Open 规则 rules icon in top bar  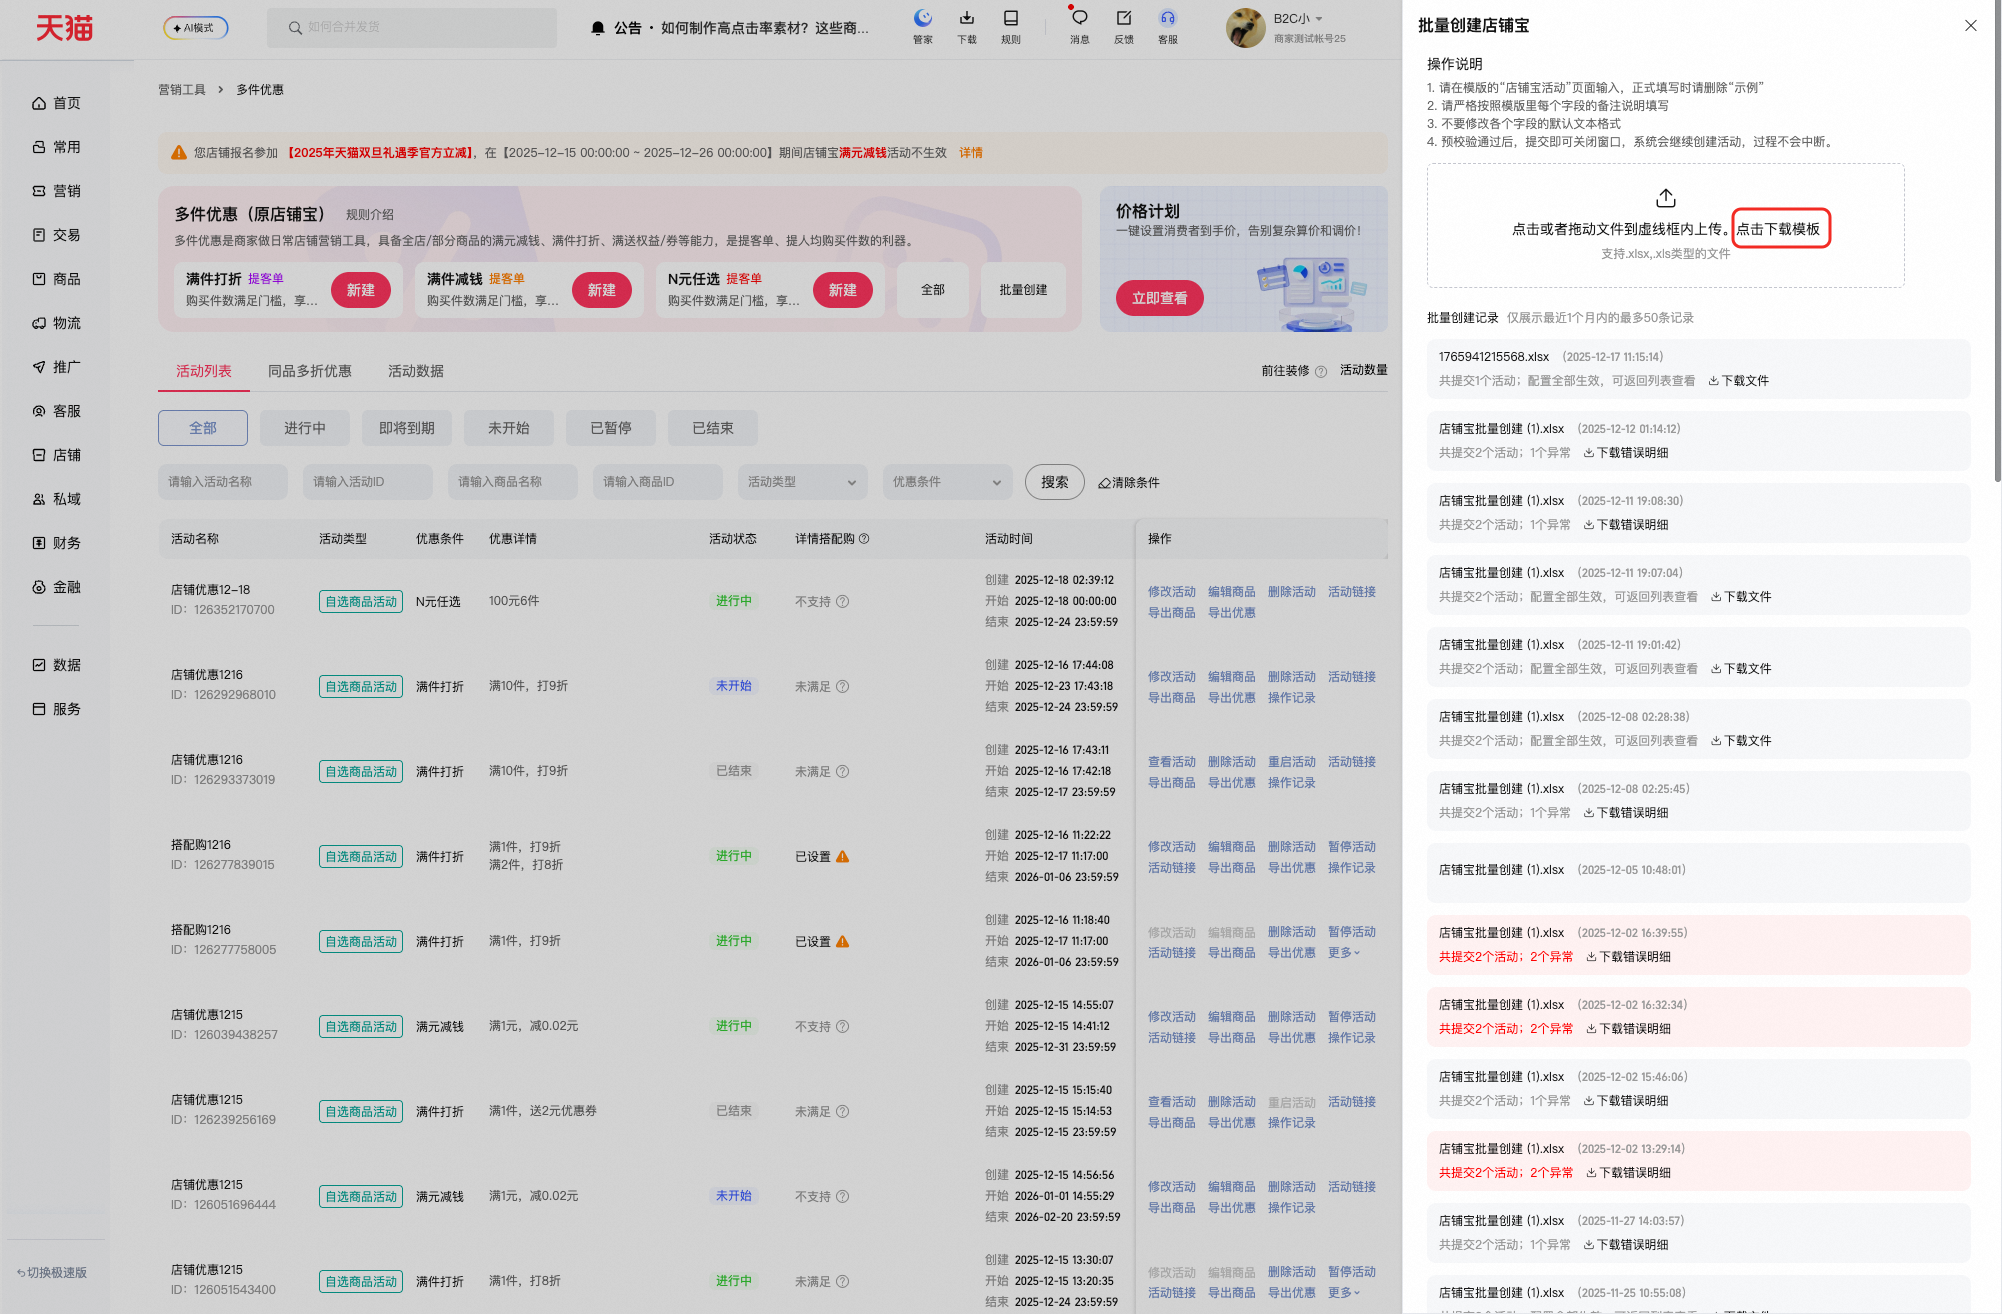1010,18
